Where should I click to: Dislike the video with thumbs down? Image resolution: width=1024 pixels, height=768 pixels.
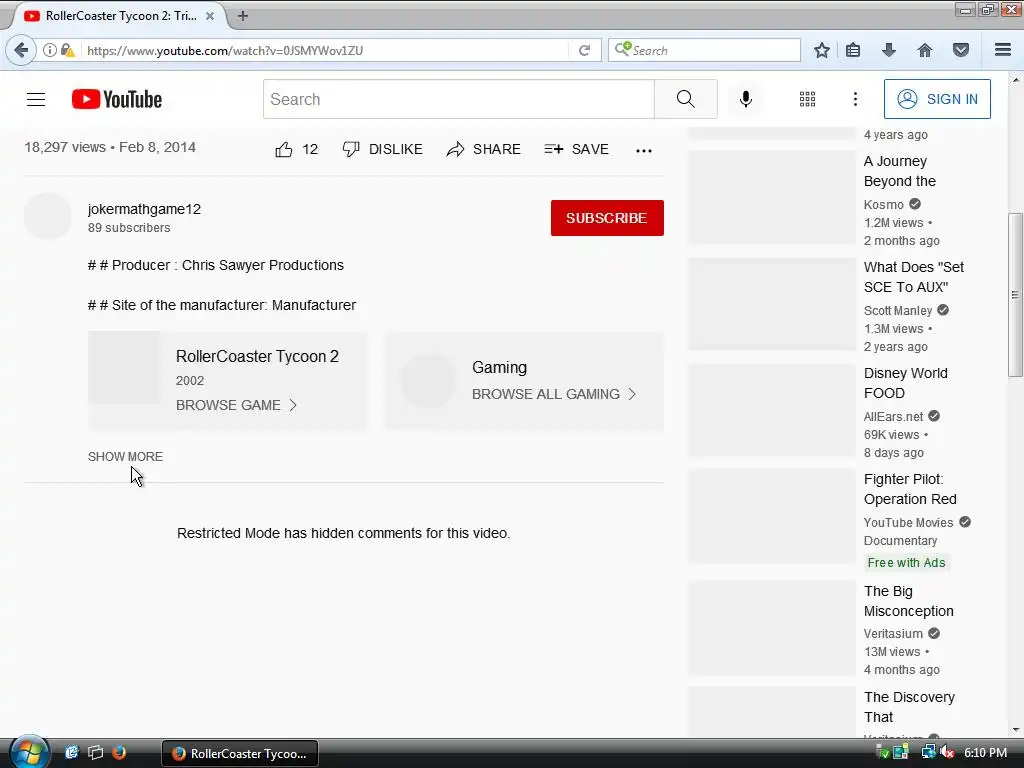383,150
